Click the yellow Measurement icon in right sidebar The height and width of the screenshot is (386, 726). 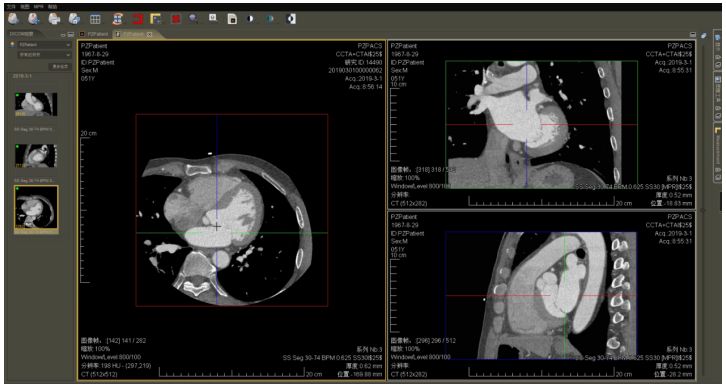(x=718, y=130)
